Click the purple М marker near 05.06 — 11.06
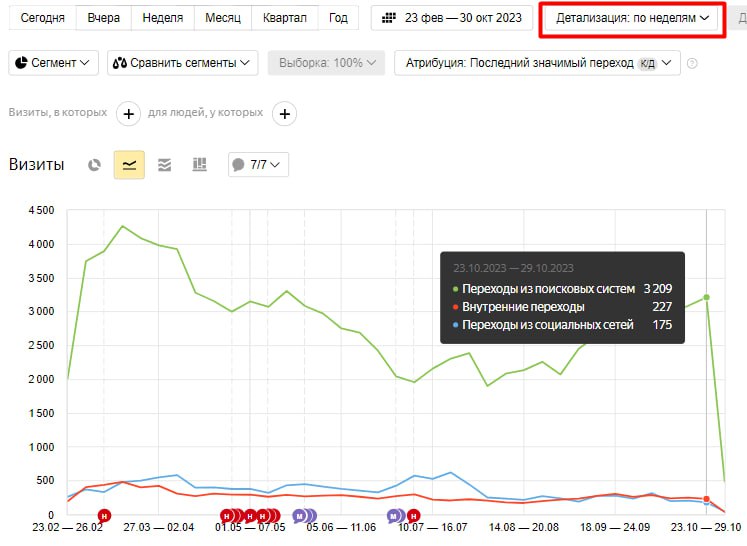 point(299,516)
